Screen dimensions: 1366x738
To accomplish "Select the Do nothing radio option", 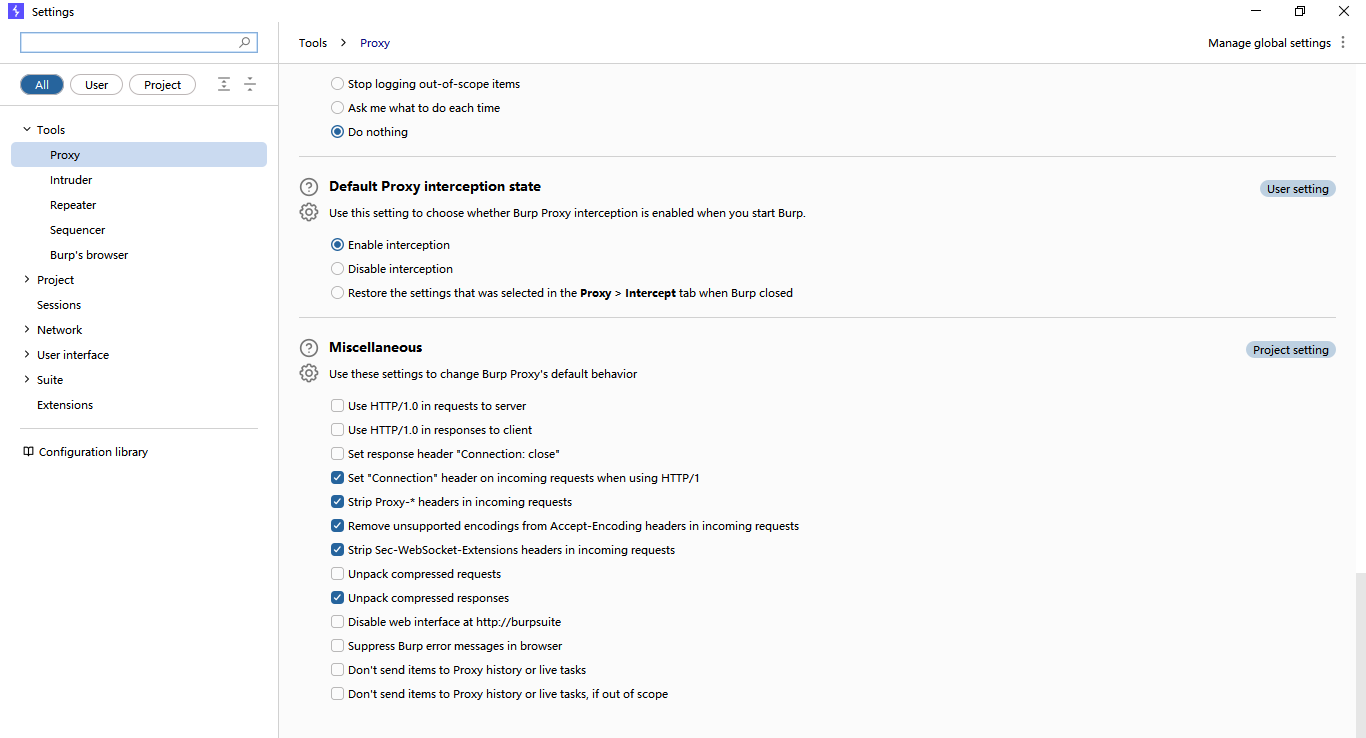I will click(x=337, y=132).
